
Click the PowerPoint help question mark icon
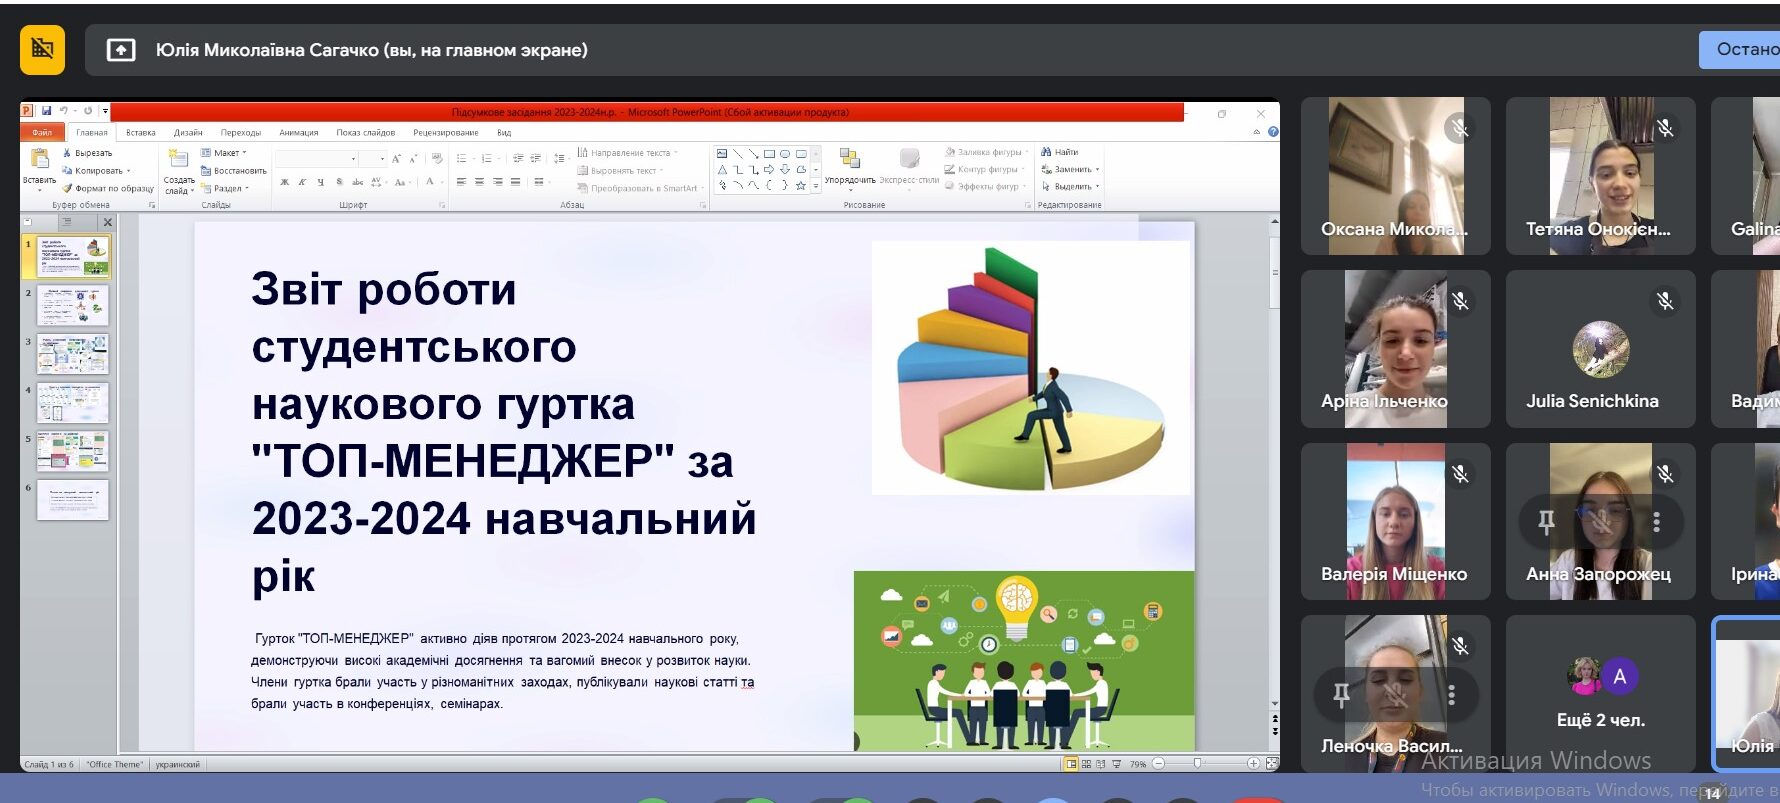click(x=1273, y=132)
